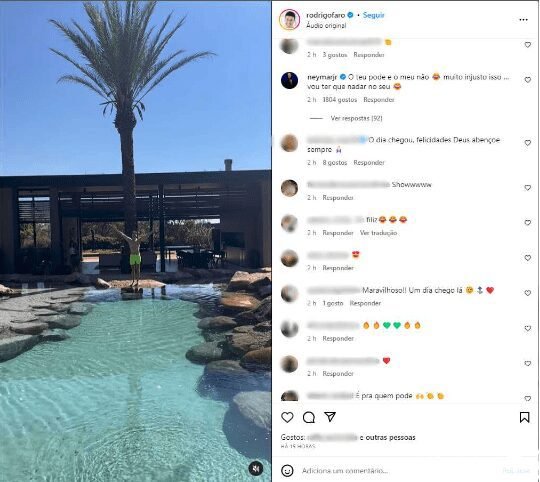Open emoji picker in comment field

[287, 471]
